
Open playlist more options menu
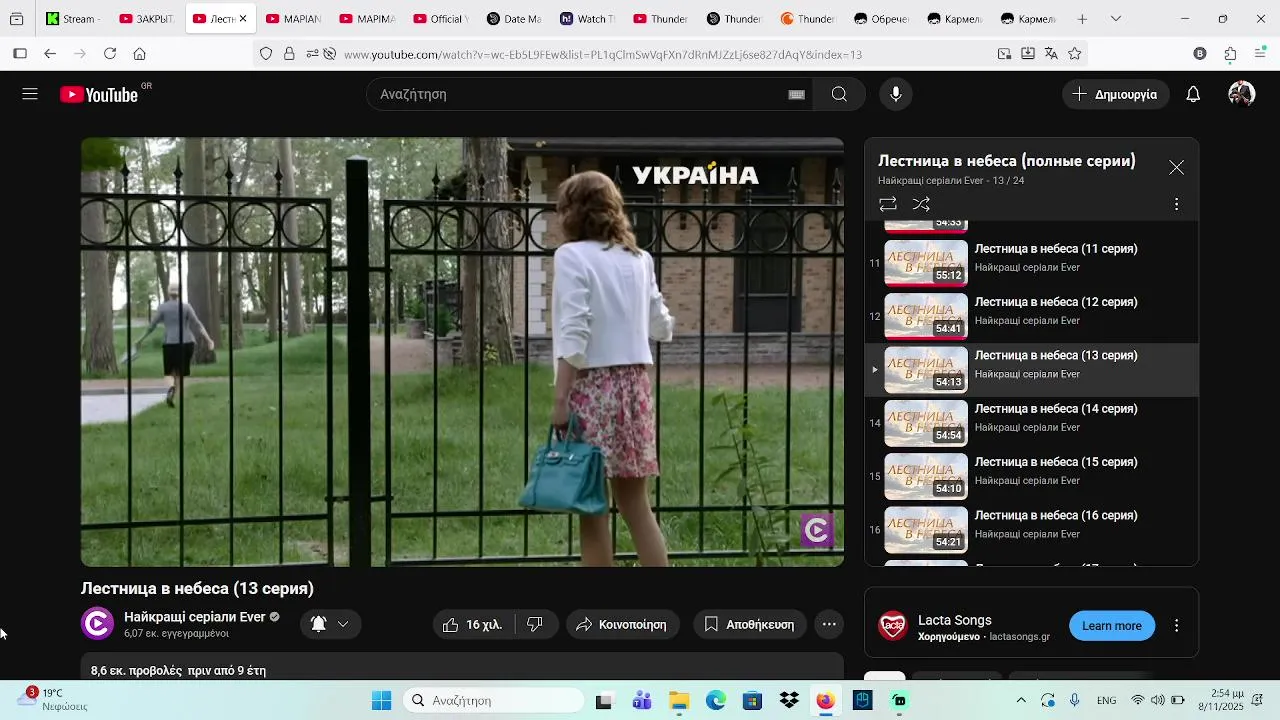point(1176,204)
